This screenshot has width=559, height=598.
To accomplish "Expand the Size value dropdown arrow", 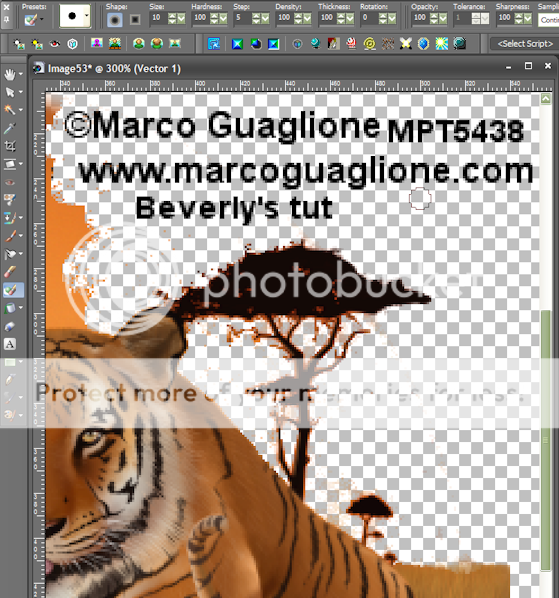I will (181, 18).
